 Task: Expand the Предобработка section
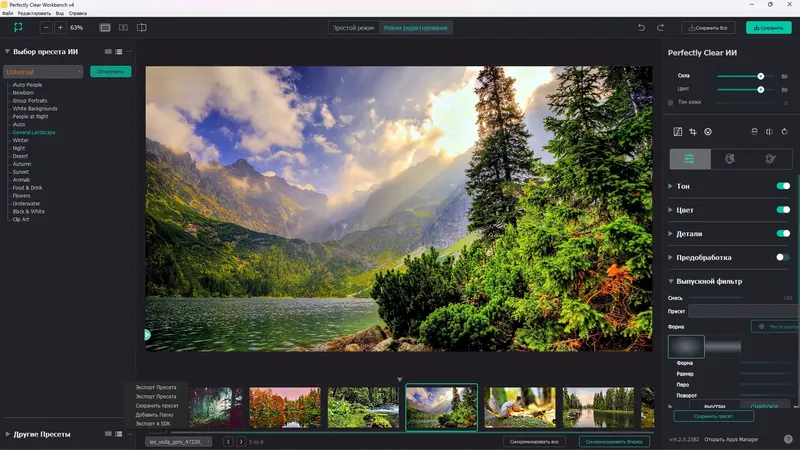(x=670, y=257)
